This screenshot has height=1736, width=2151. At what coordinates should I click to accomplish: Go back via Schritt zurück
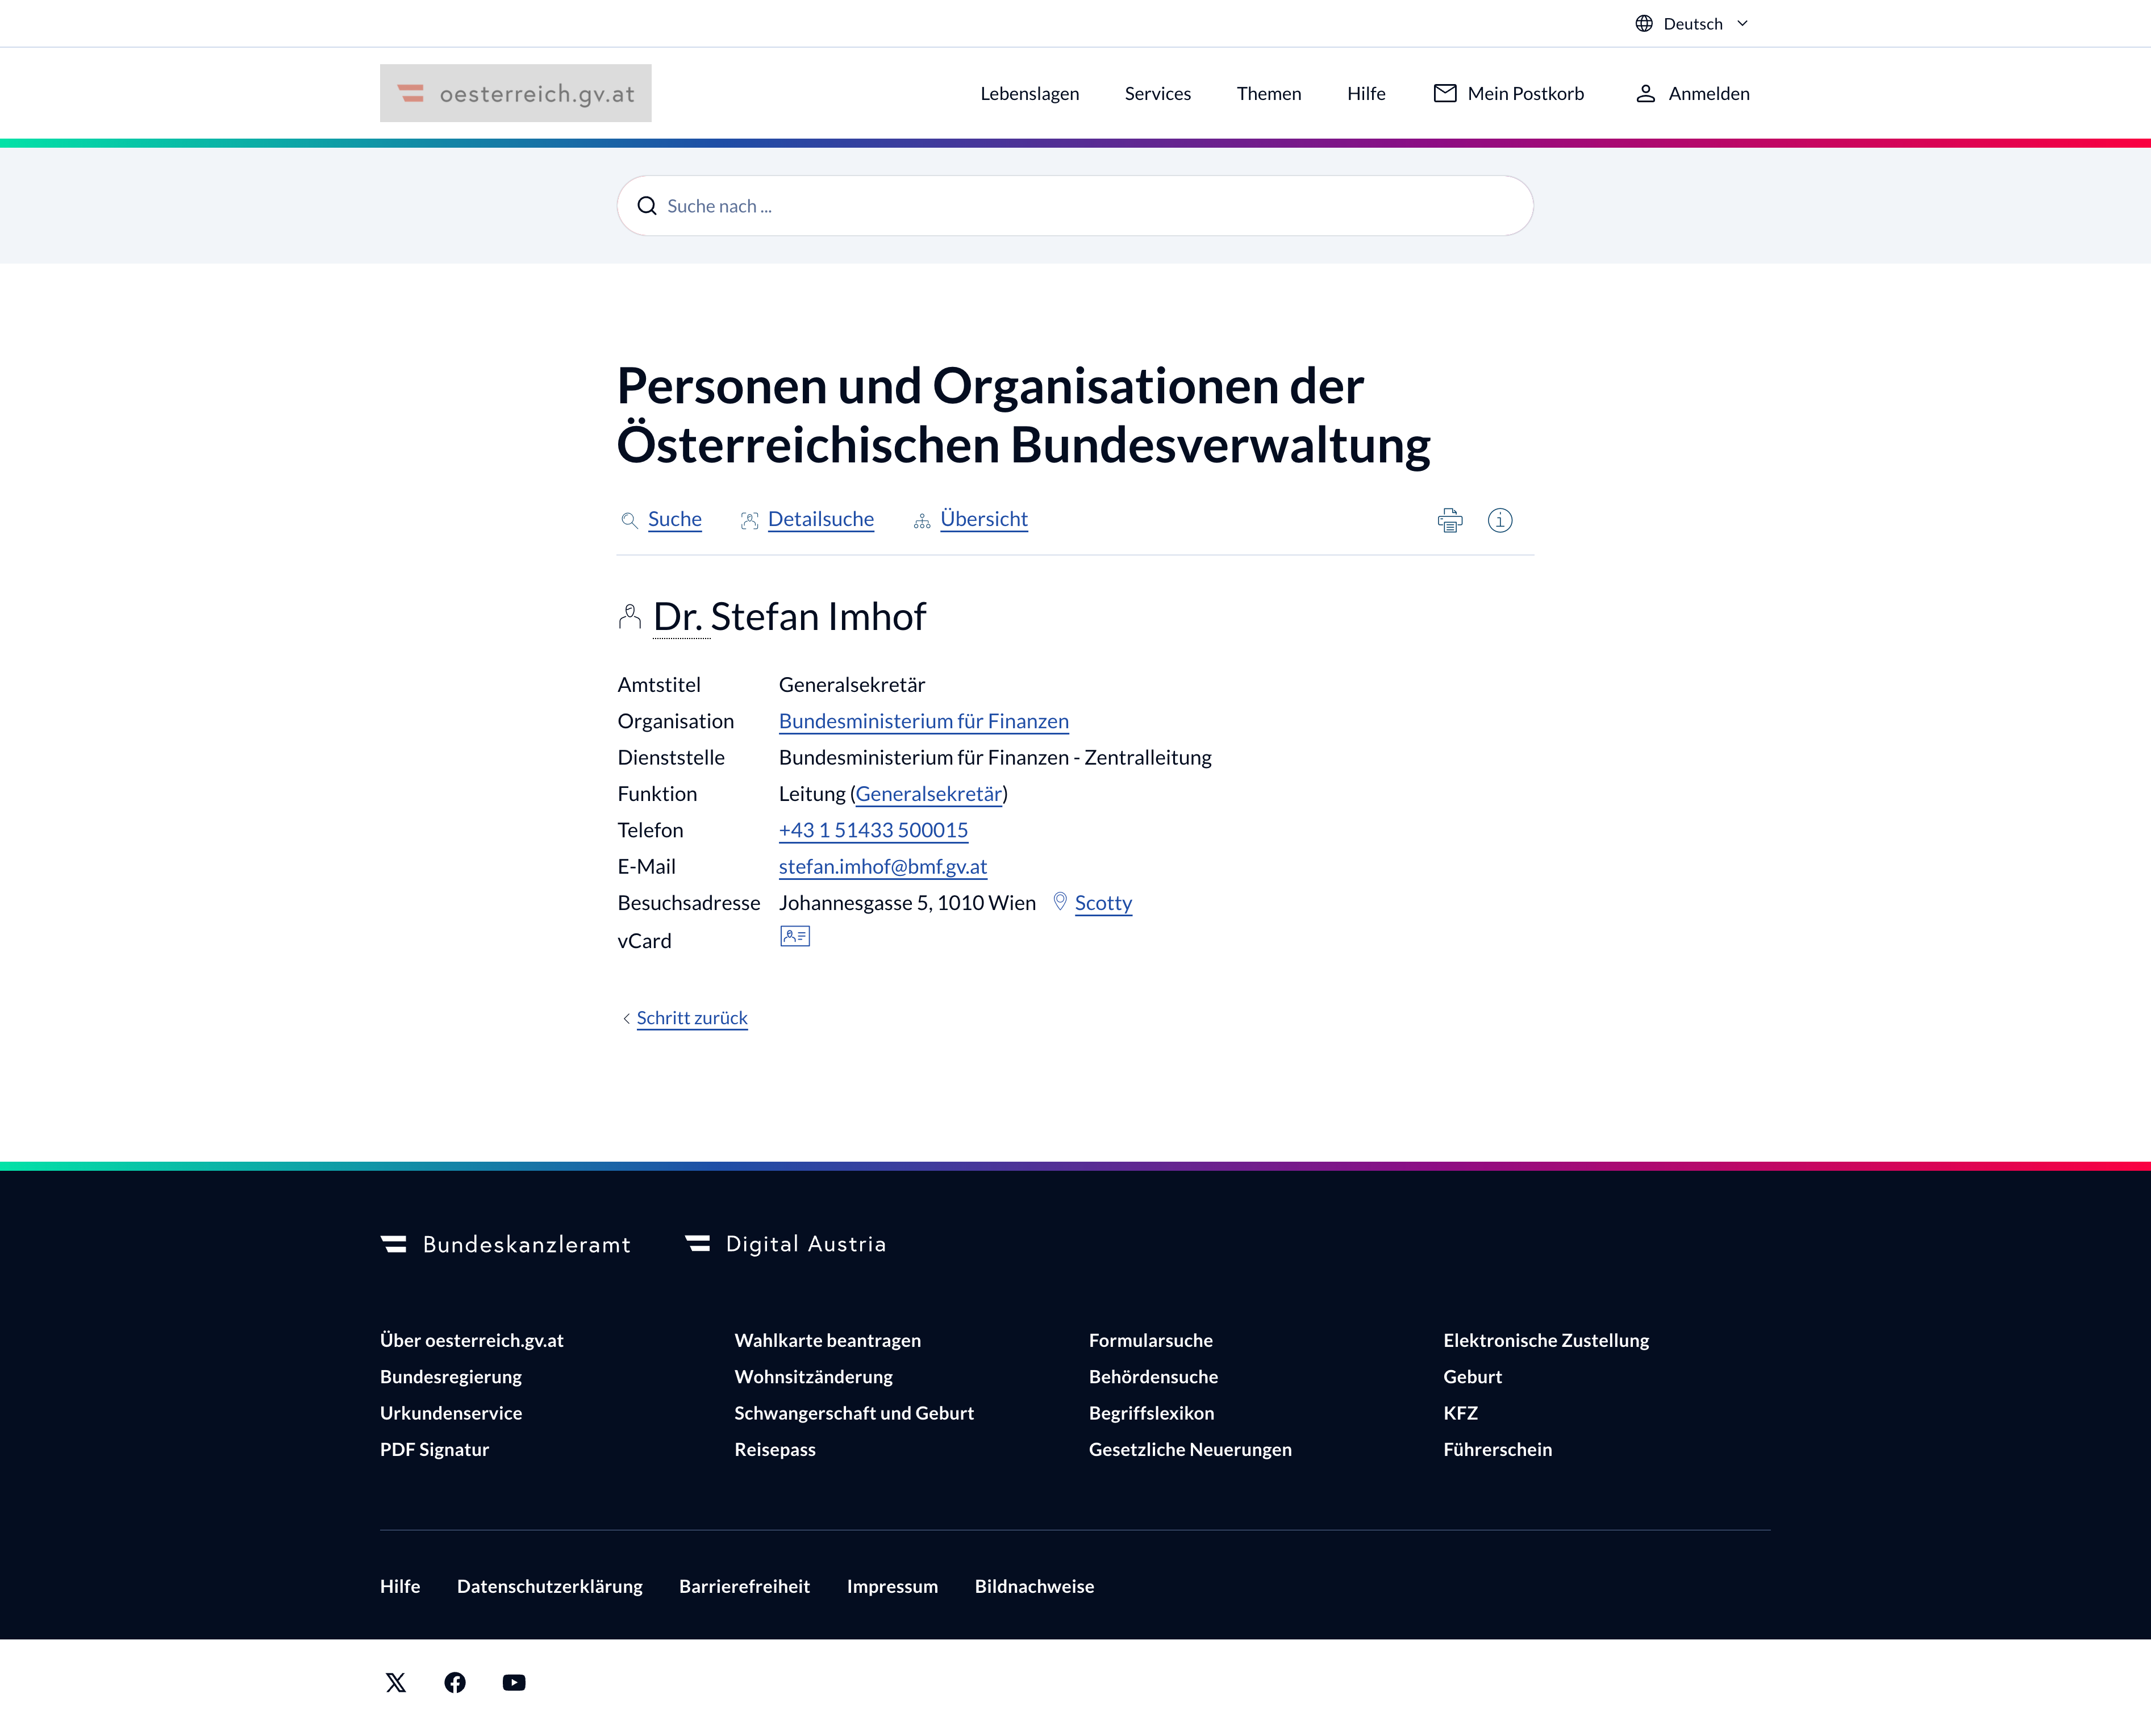691,1018
